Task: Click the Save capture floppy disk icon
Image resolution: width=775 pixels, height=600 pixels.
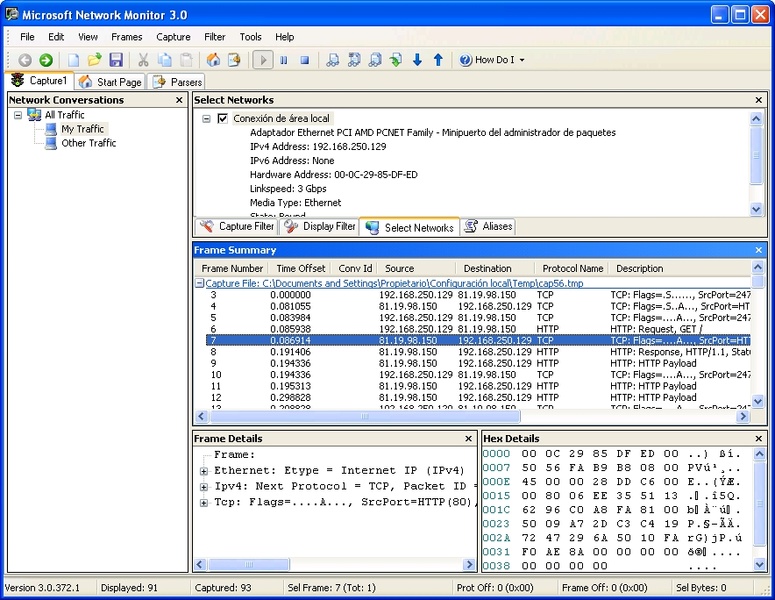Action: pos(116,60)
